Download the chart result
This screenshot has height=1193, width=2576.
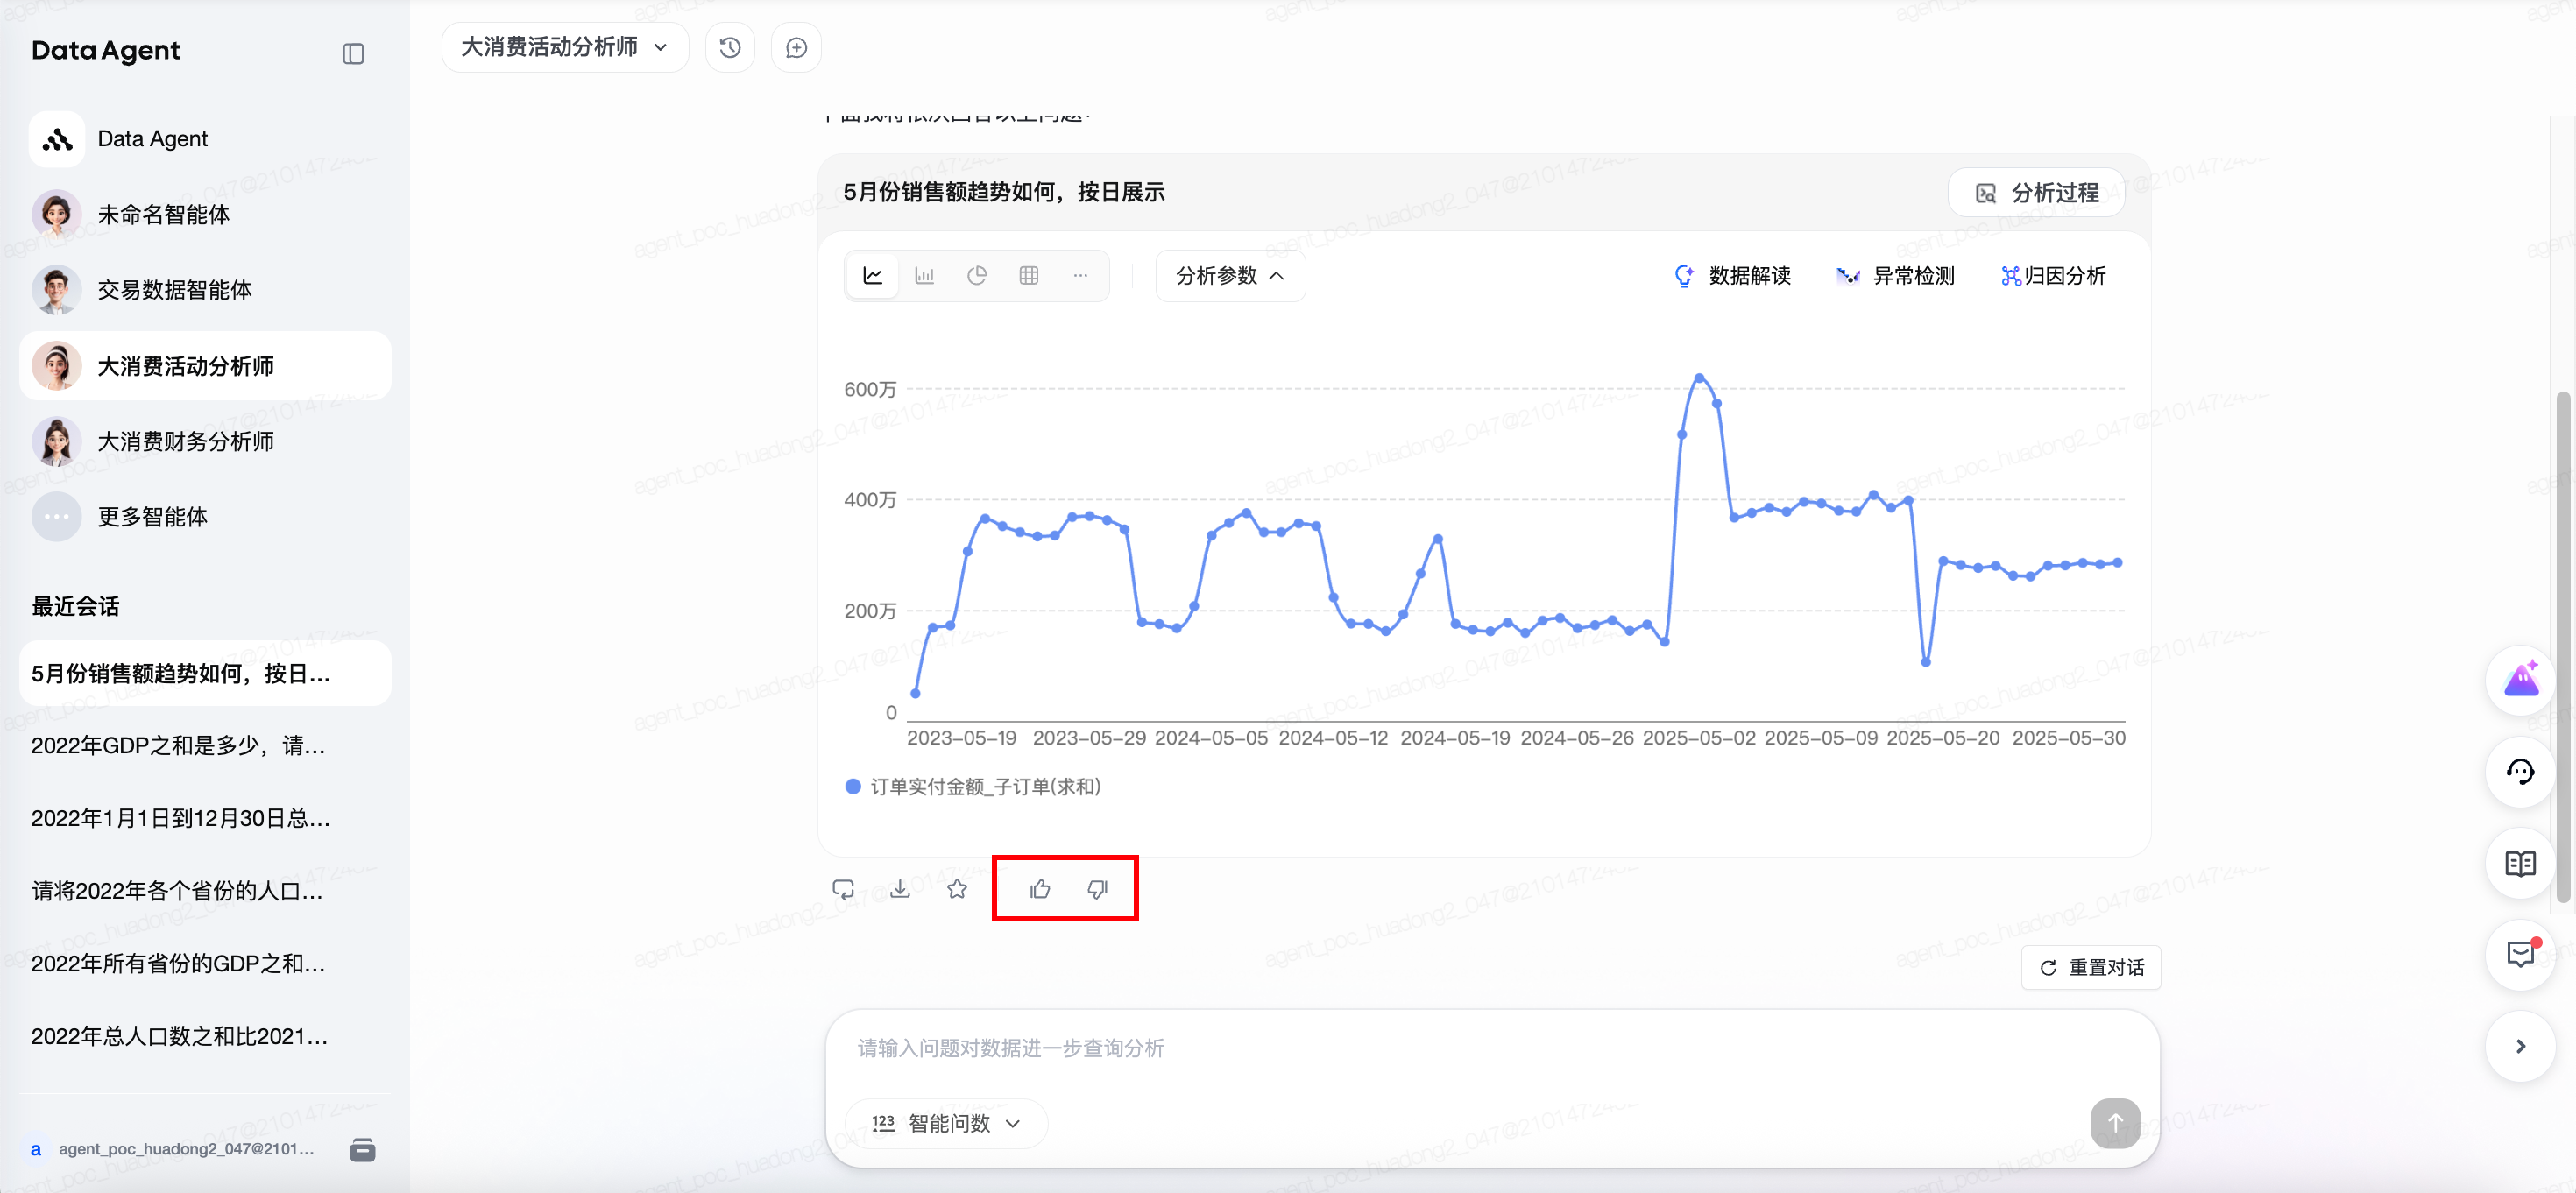[x=900, y=888]
